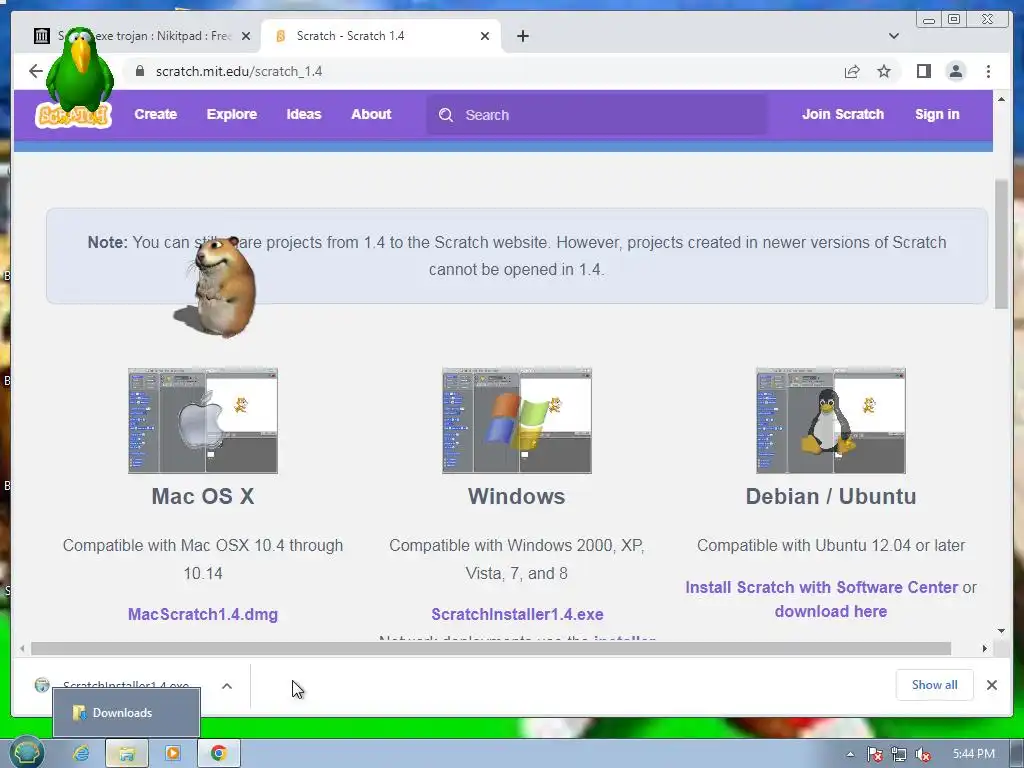
Task: Click the search magnifier icon
Action: coord(446,115)
